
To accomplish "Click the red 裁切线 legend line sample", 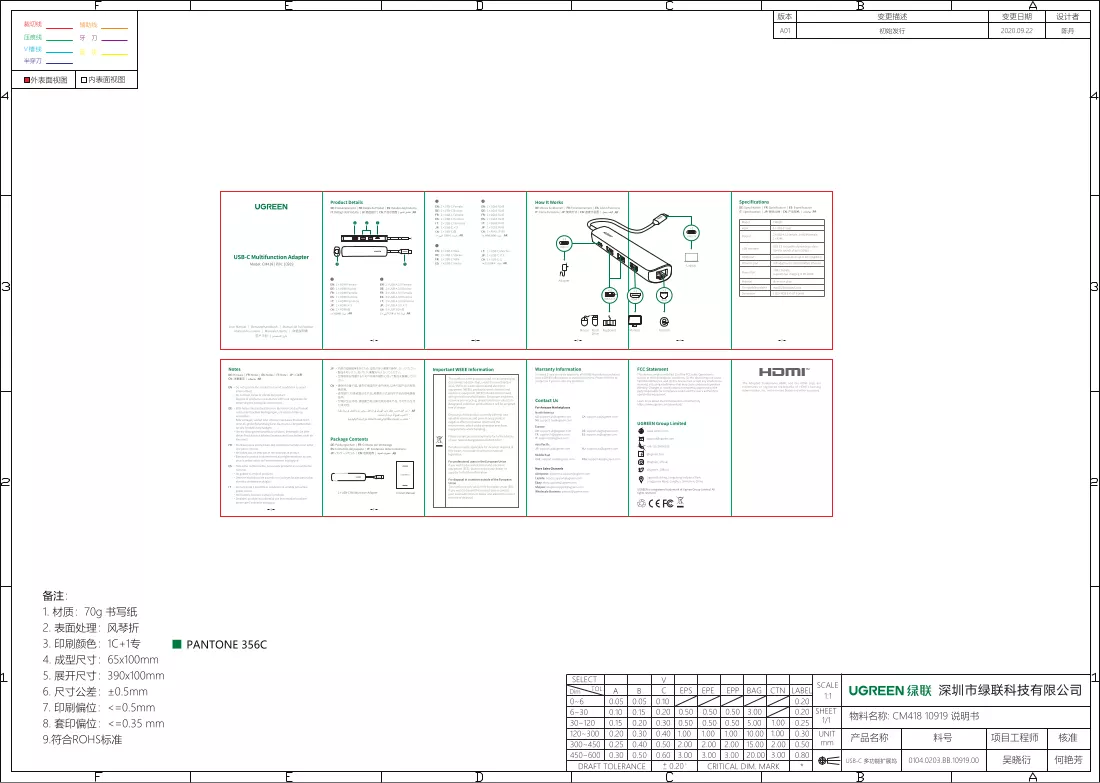I will pyautogui.click(x=60, y=29).
